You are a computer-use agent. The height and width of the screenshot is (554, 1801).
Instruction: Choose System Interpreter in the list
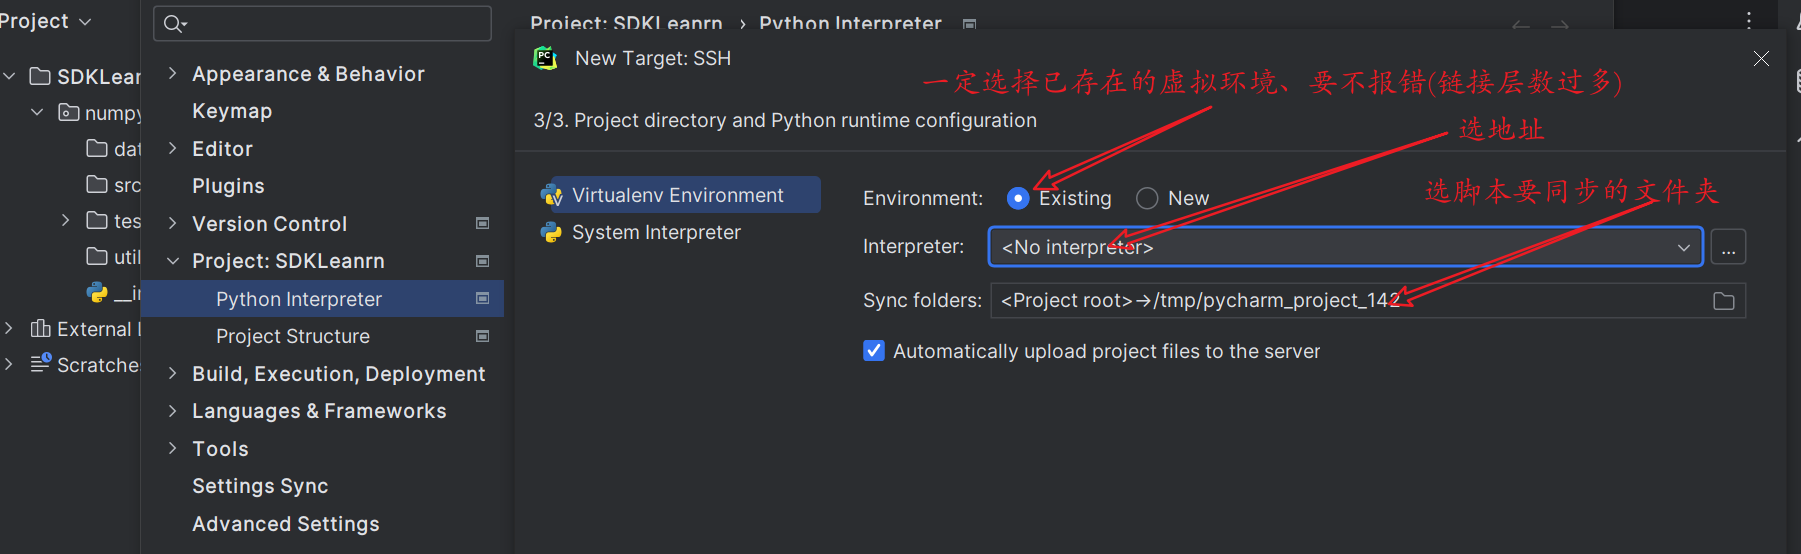pyautogui.click(x=656, y=232)
